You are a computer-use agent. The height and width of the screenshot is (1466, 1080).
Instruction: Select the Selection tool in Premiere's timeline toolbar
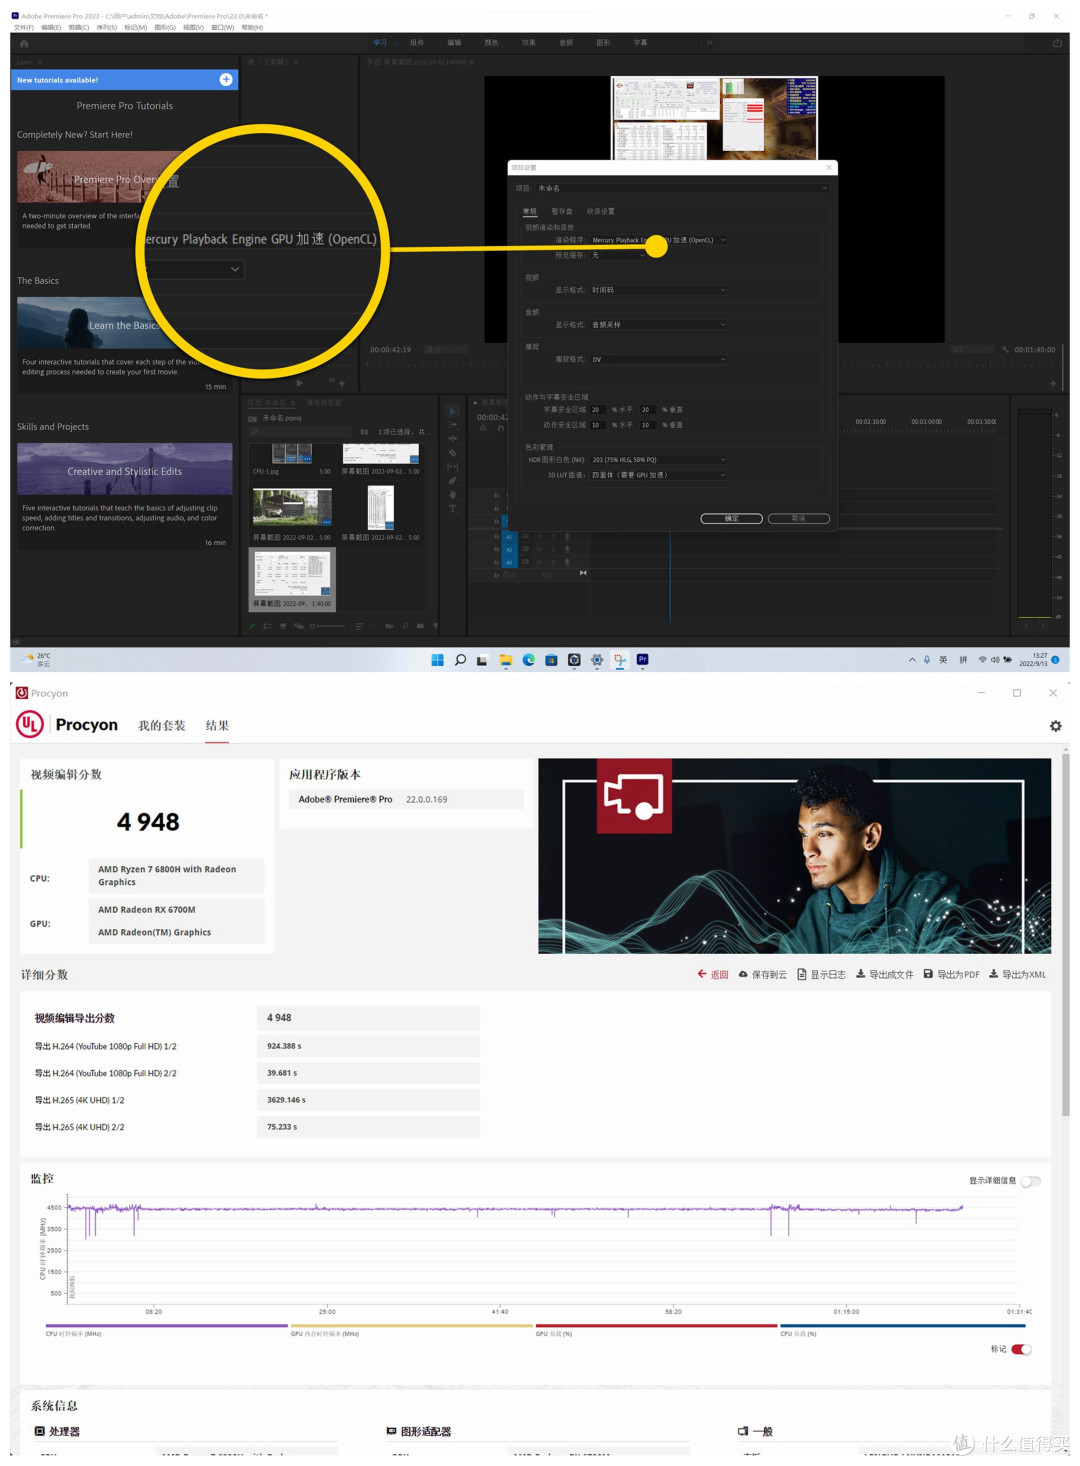pos(453,412)
